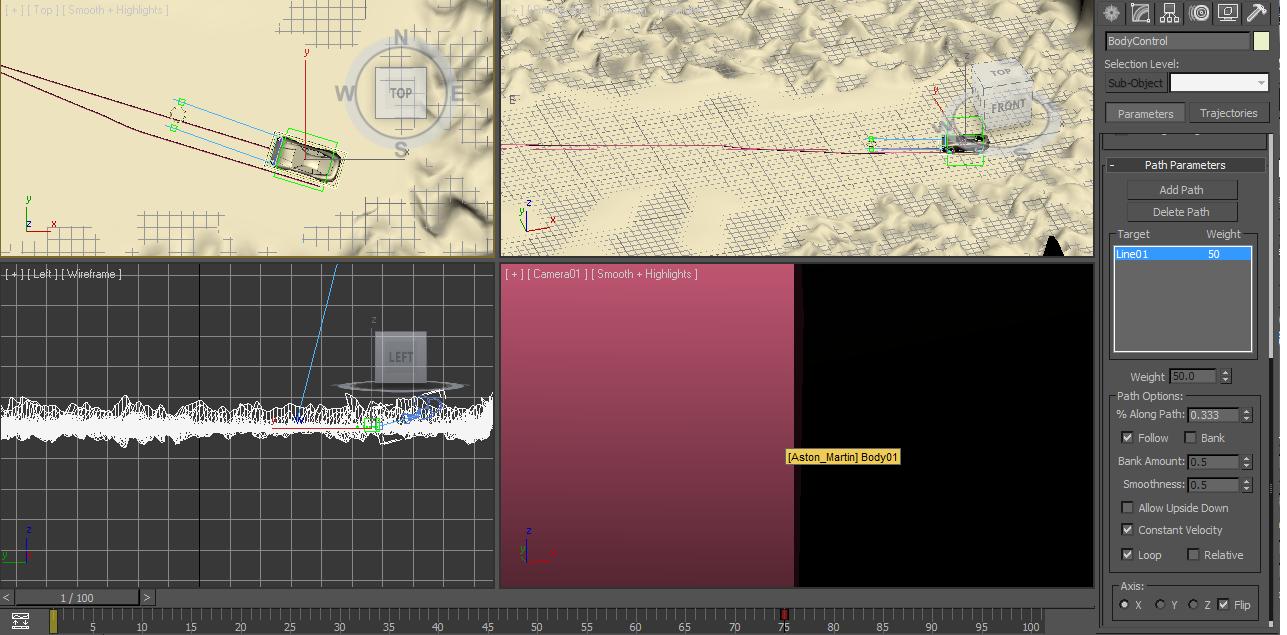Image resolution: width=1287 pixels, height=635 pixels.
Task: Open the Create command panel
Action: tap(1110, 13)
